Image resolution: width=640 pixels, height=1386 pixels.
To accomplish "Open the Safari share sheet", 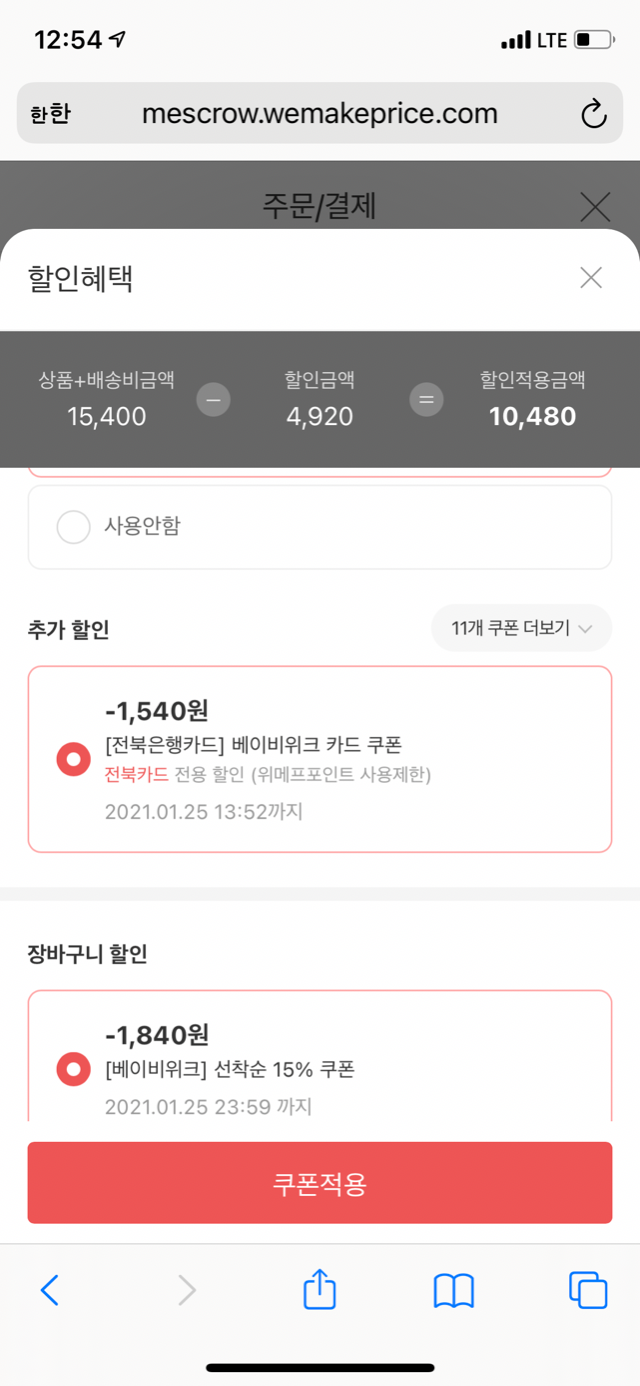I will click(x=319, y=1289).
